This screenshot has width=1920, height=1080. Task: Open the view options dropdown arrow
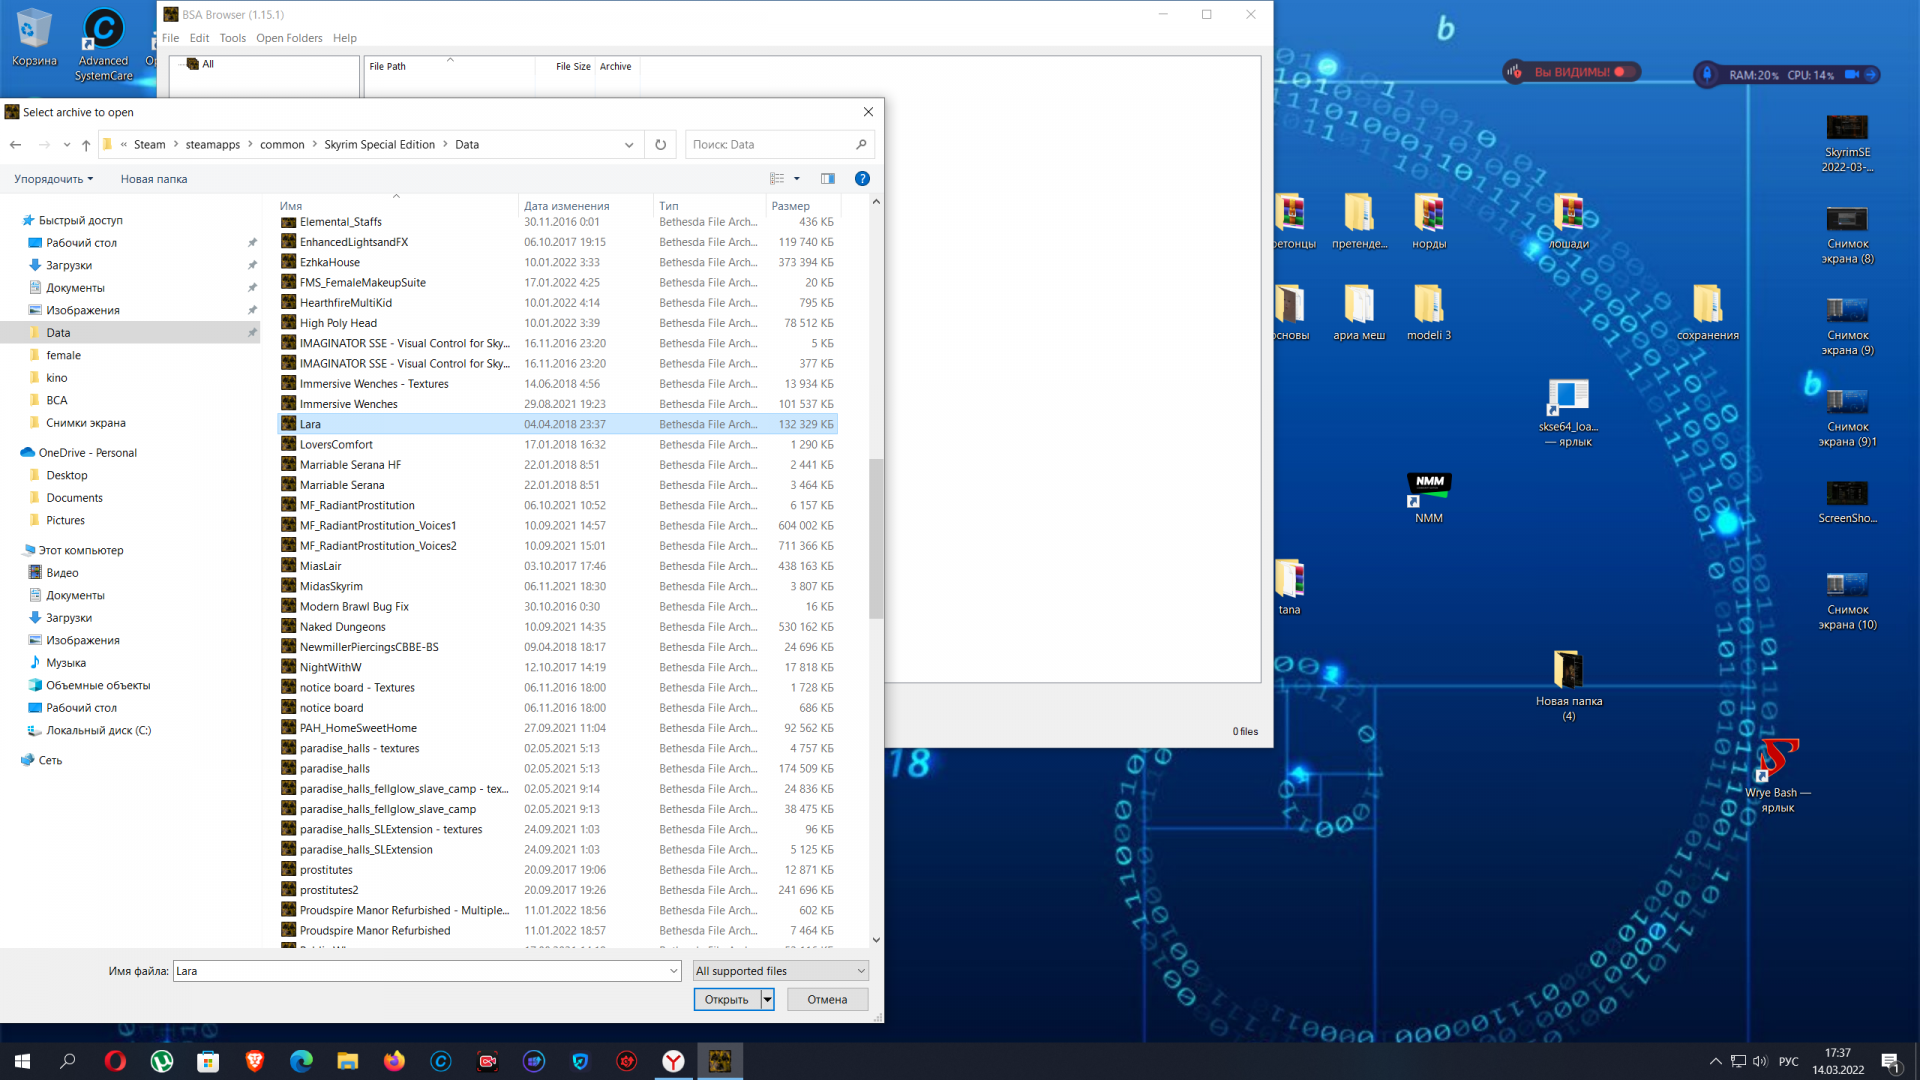(x=797, y=179)
